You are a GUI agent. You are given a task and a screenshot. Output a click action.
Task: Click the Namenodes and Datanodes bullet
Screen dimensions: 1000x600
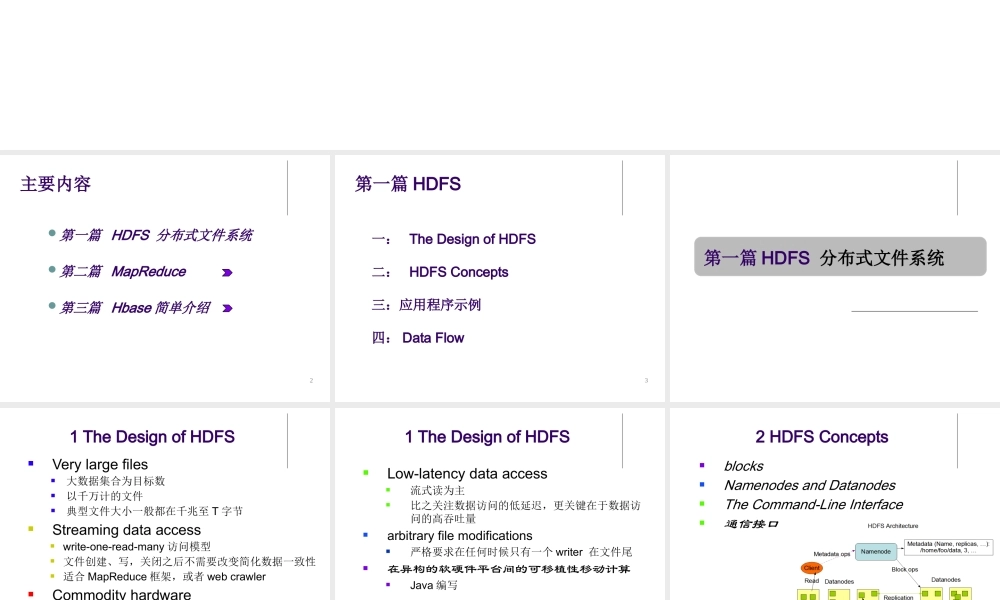pos(809,485)
